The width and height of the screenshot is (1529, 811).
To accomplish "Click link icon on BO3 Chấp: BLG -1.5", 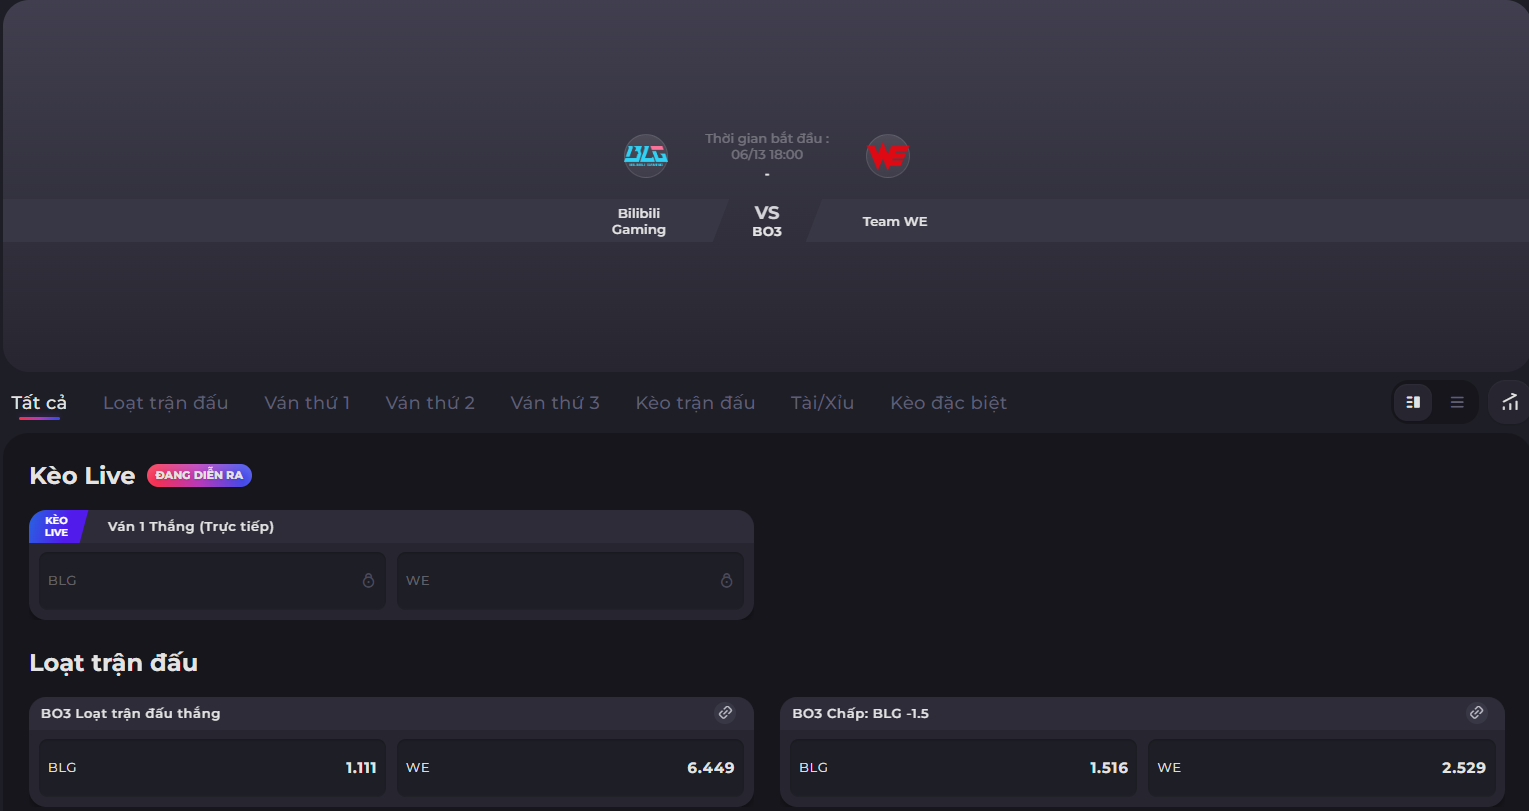I will pos(1476,713).
